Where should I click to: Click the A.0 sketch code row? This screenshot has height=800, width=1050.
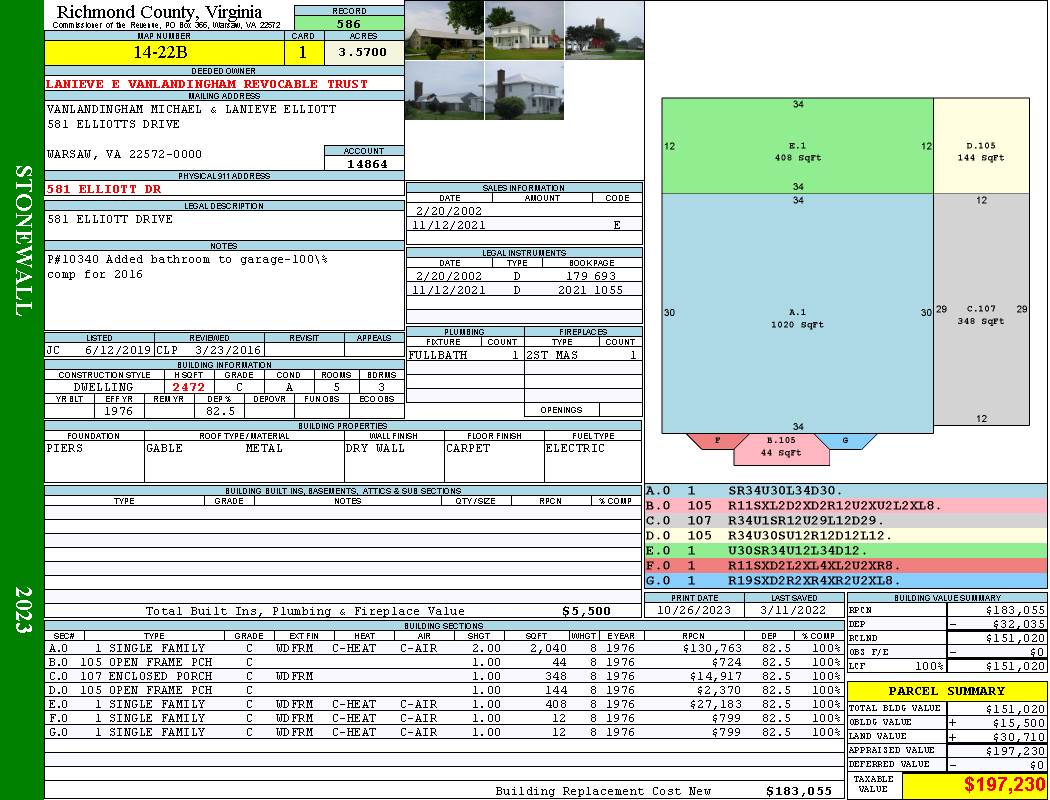point(846,491)
